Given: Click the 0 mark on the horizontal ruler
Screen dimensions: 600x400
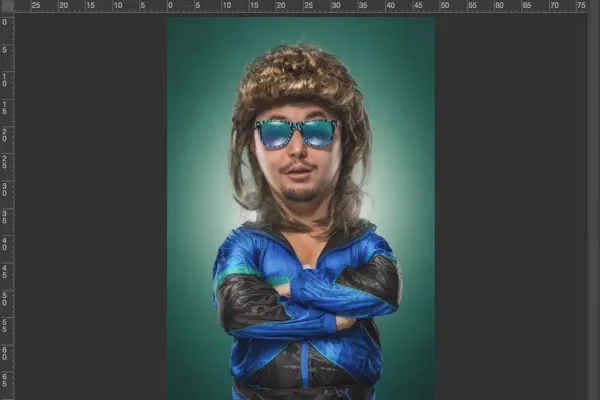Looking at the screenshot, I should 170,5.
